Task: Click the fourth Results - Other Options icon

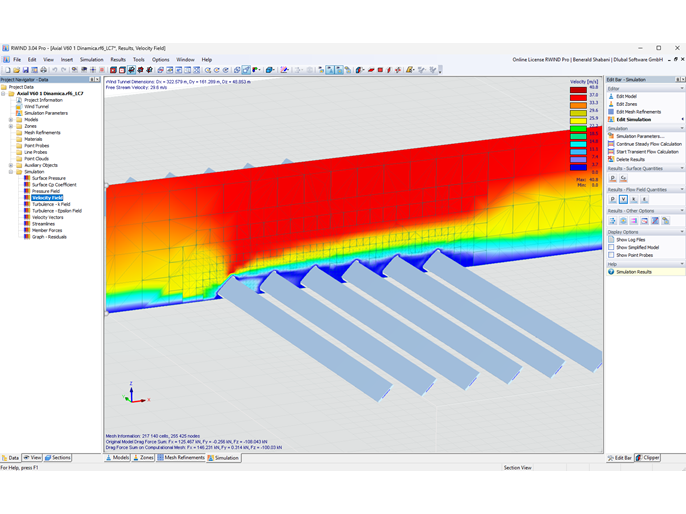Action: (x=644, y=221)
